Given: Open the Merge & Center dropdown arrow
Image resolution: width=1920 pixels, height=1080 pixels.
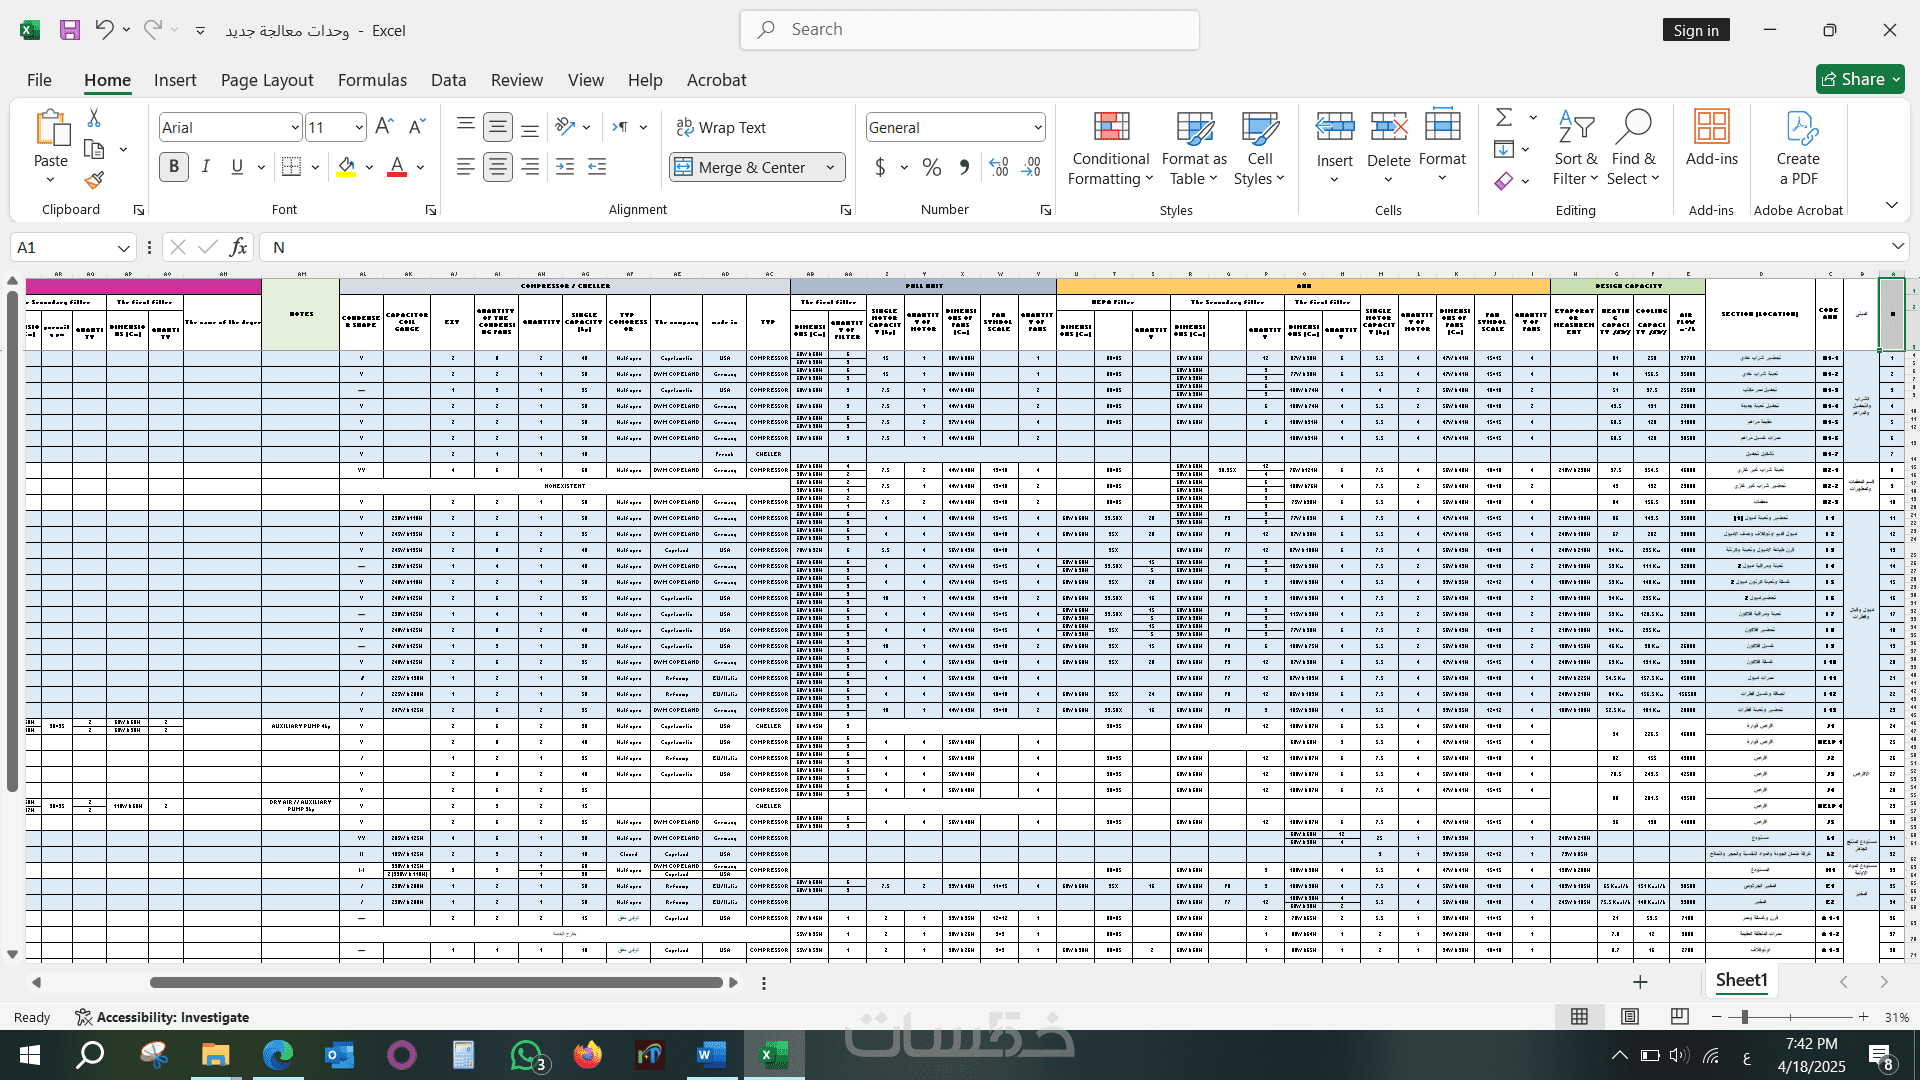Looking at the screenshot, I should pyautogui.click(x=831, y=167).
